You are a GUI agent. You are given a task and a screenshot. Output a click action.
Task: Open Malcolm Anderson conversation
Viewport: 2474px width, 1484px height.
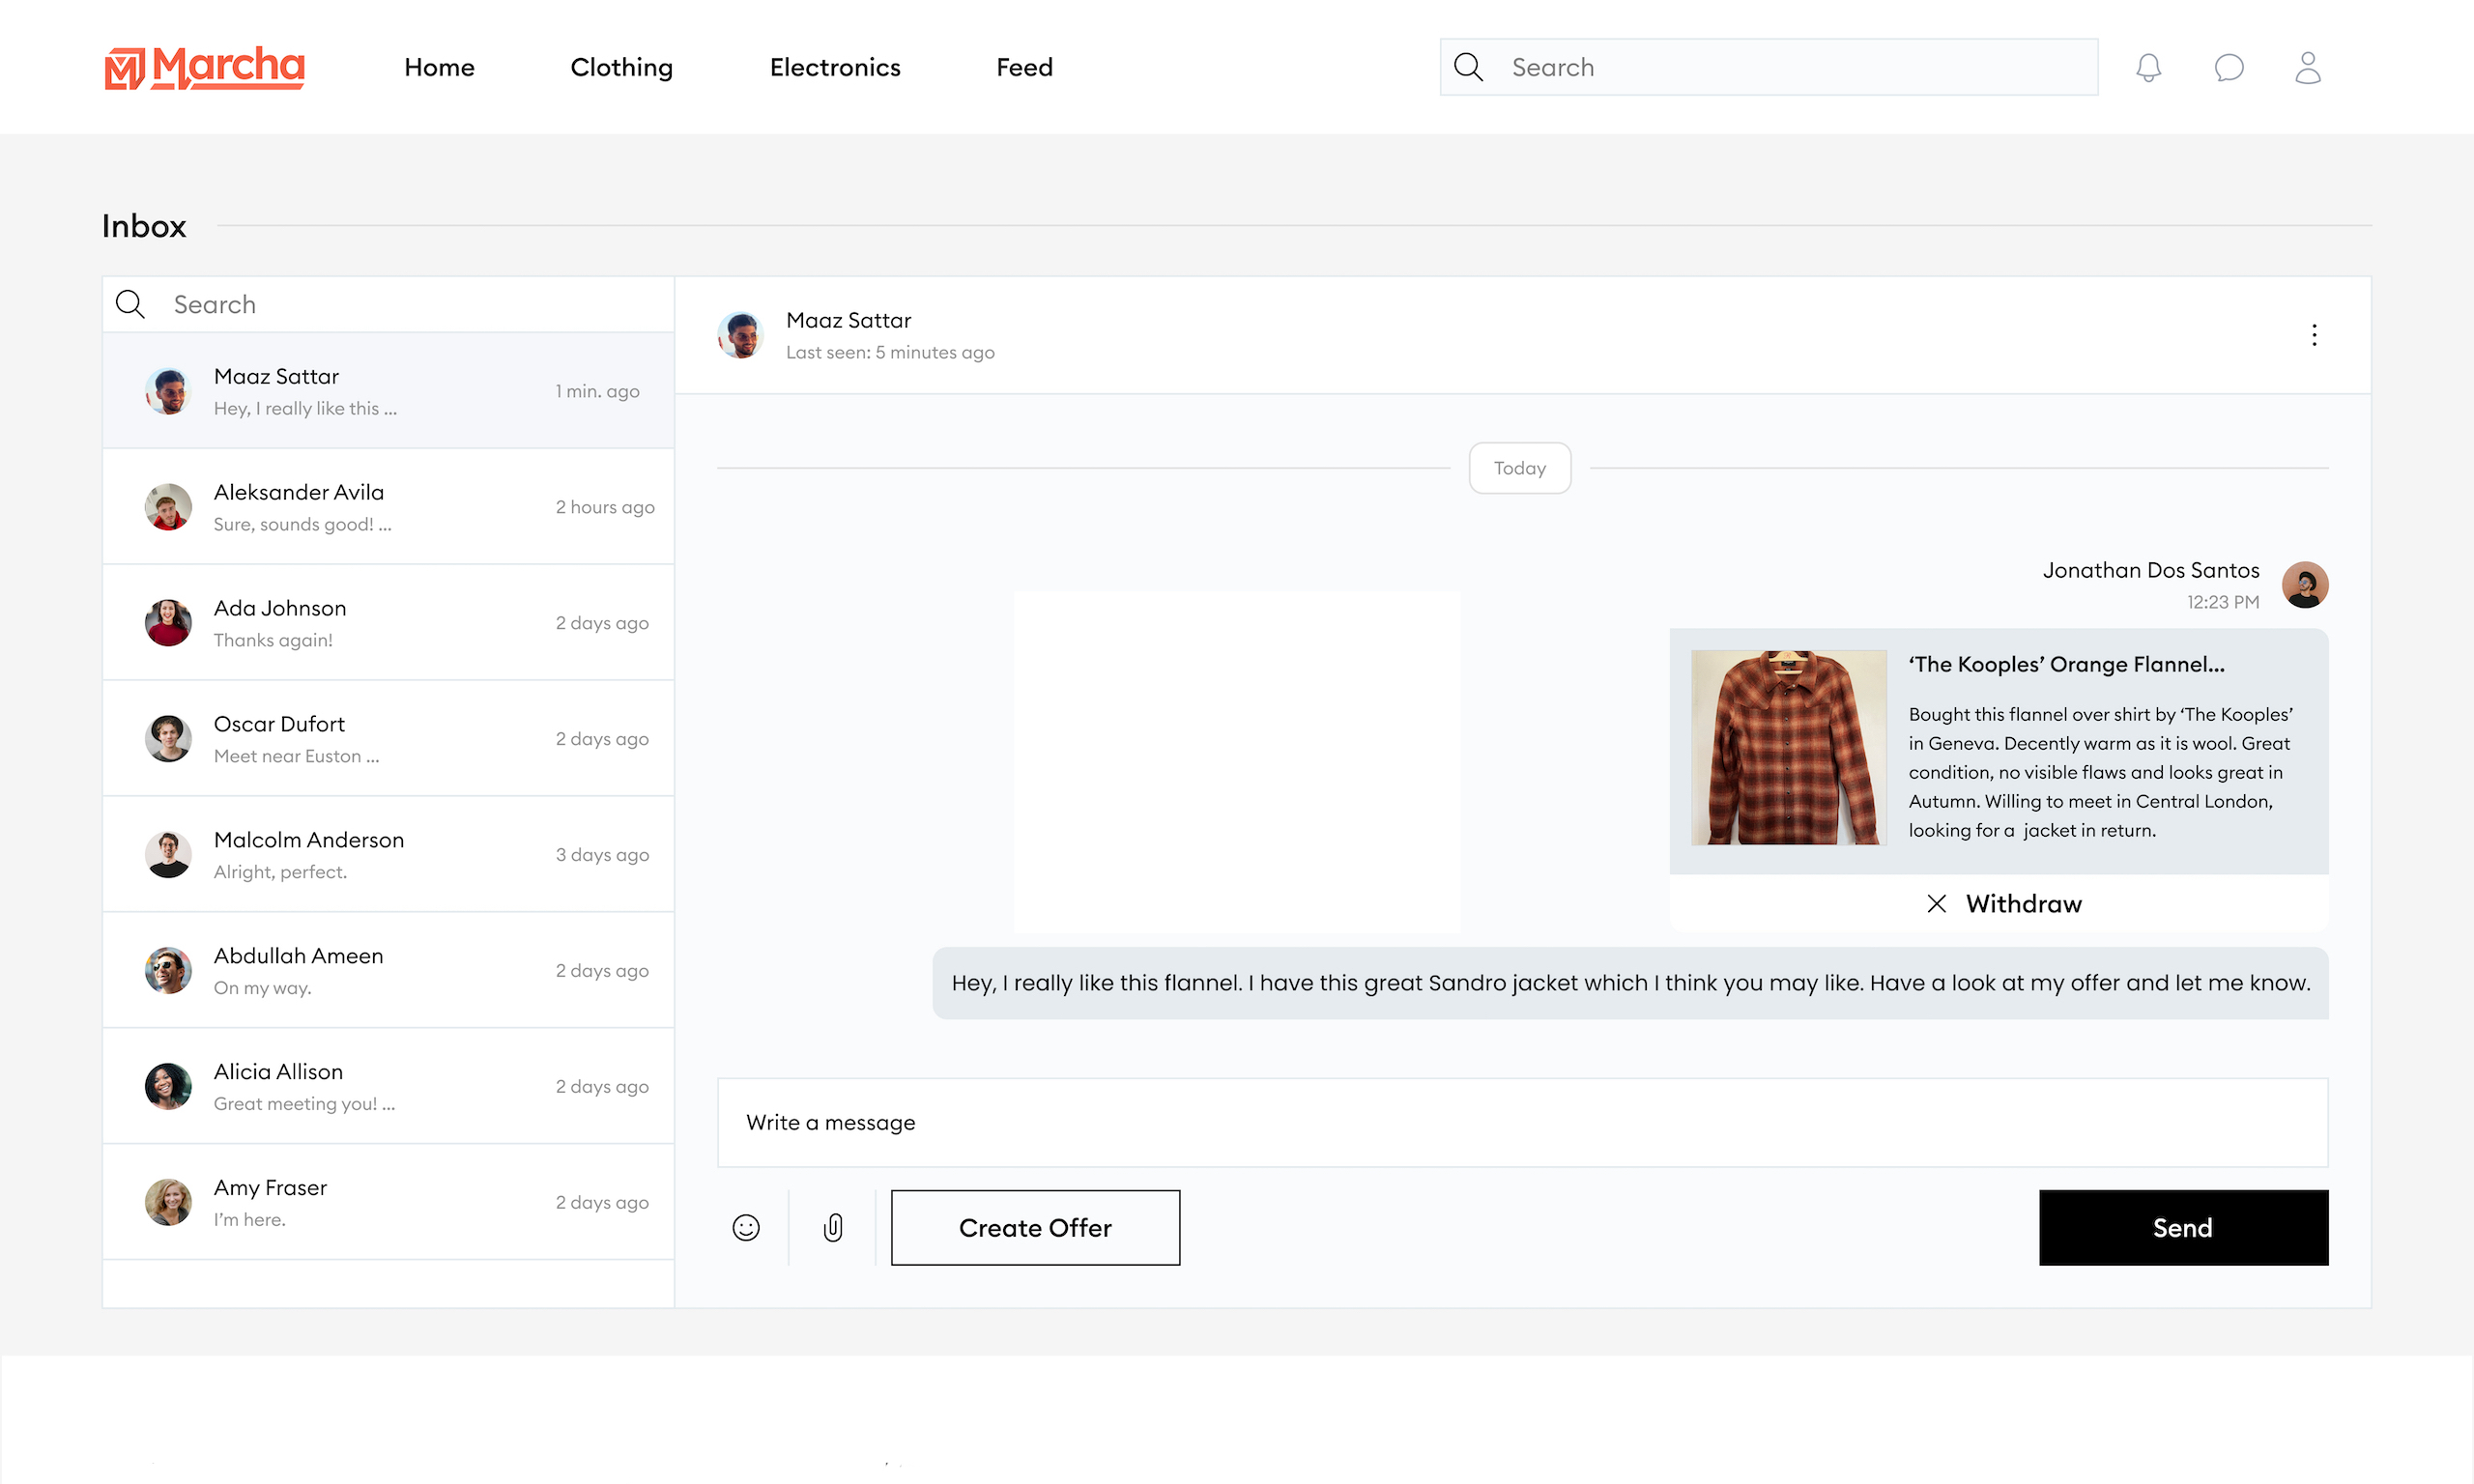click(388, 855)
